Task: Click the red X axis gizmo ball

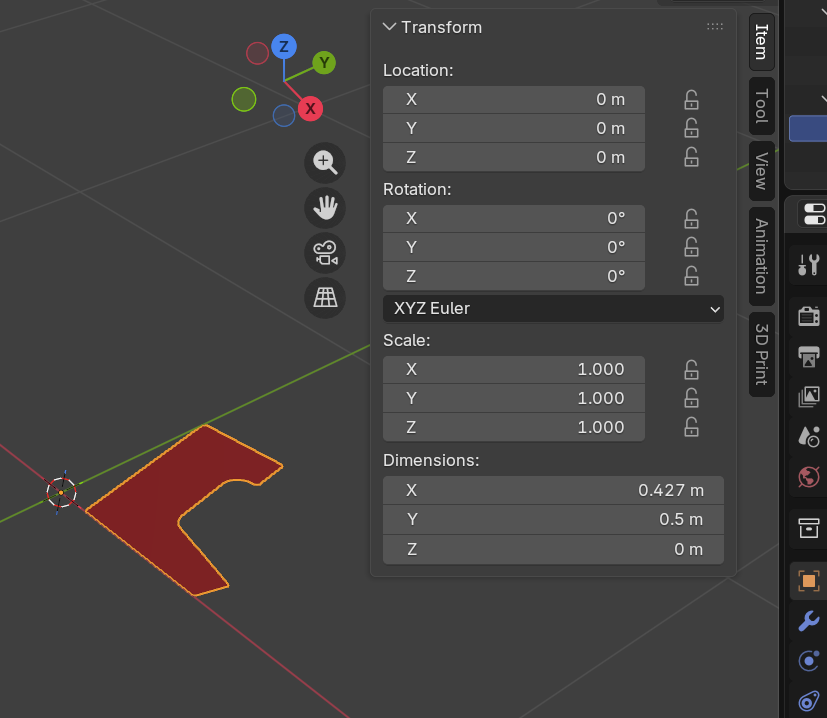Action: (x=310, y=108)
